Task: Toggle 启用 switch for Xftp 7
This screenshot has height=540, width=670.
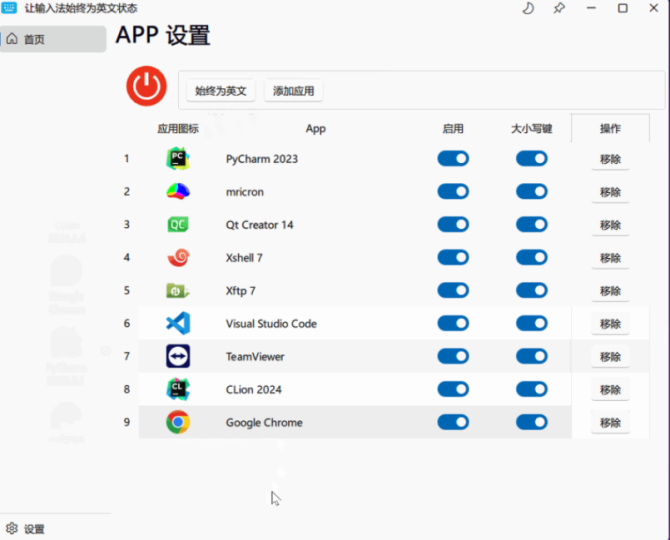Action: pos(452,291)
